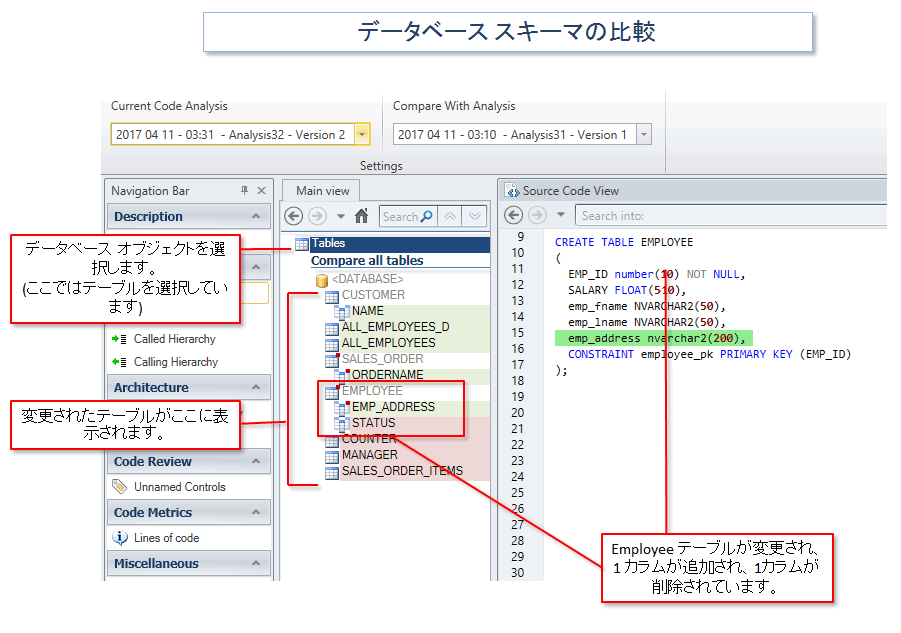Image resolution: width=901 pixels, height=633 pixels.
Task: Click the home icon in Main view toolbar
Action: (x=362, y=216)
